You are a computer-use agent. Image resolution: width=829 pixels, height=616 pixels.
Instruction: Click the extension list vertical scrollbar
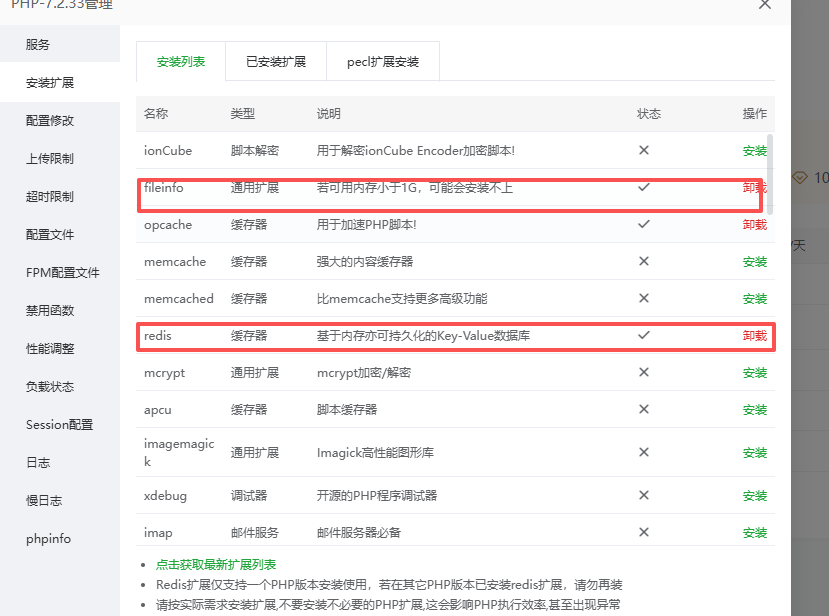[x=770, y=174]
